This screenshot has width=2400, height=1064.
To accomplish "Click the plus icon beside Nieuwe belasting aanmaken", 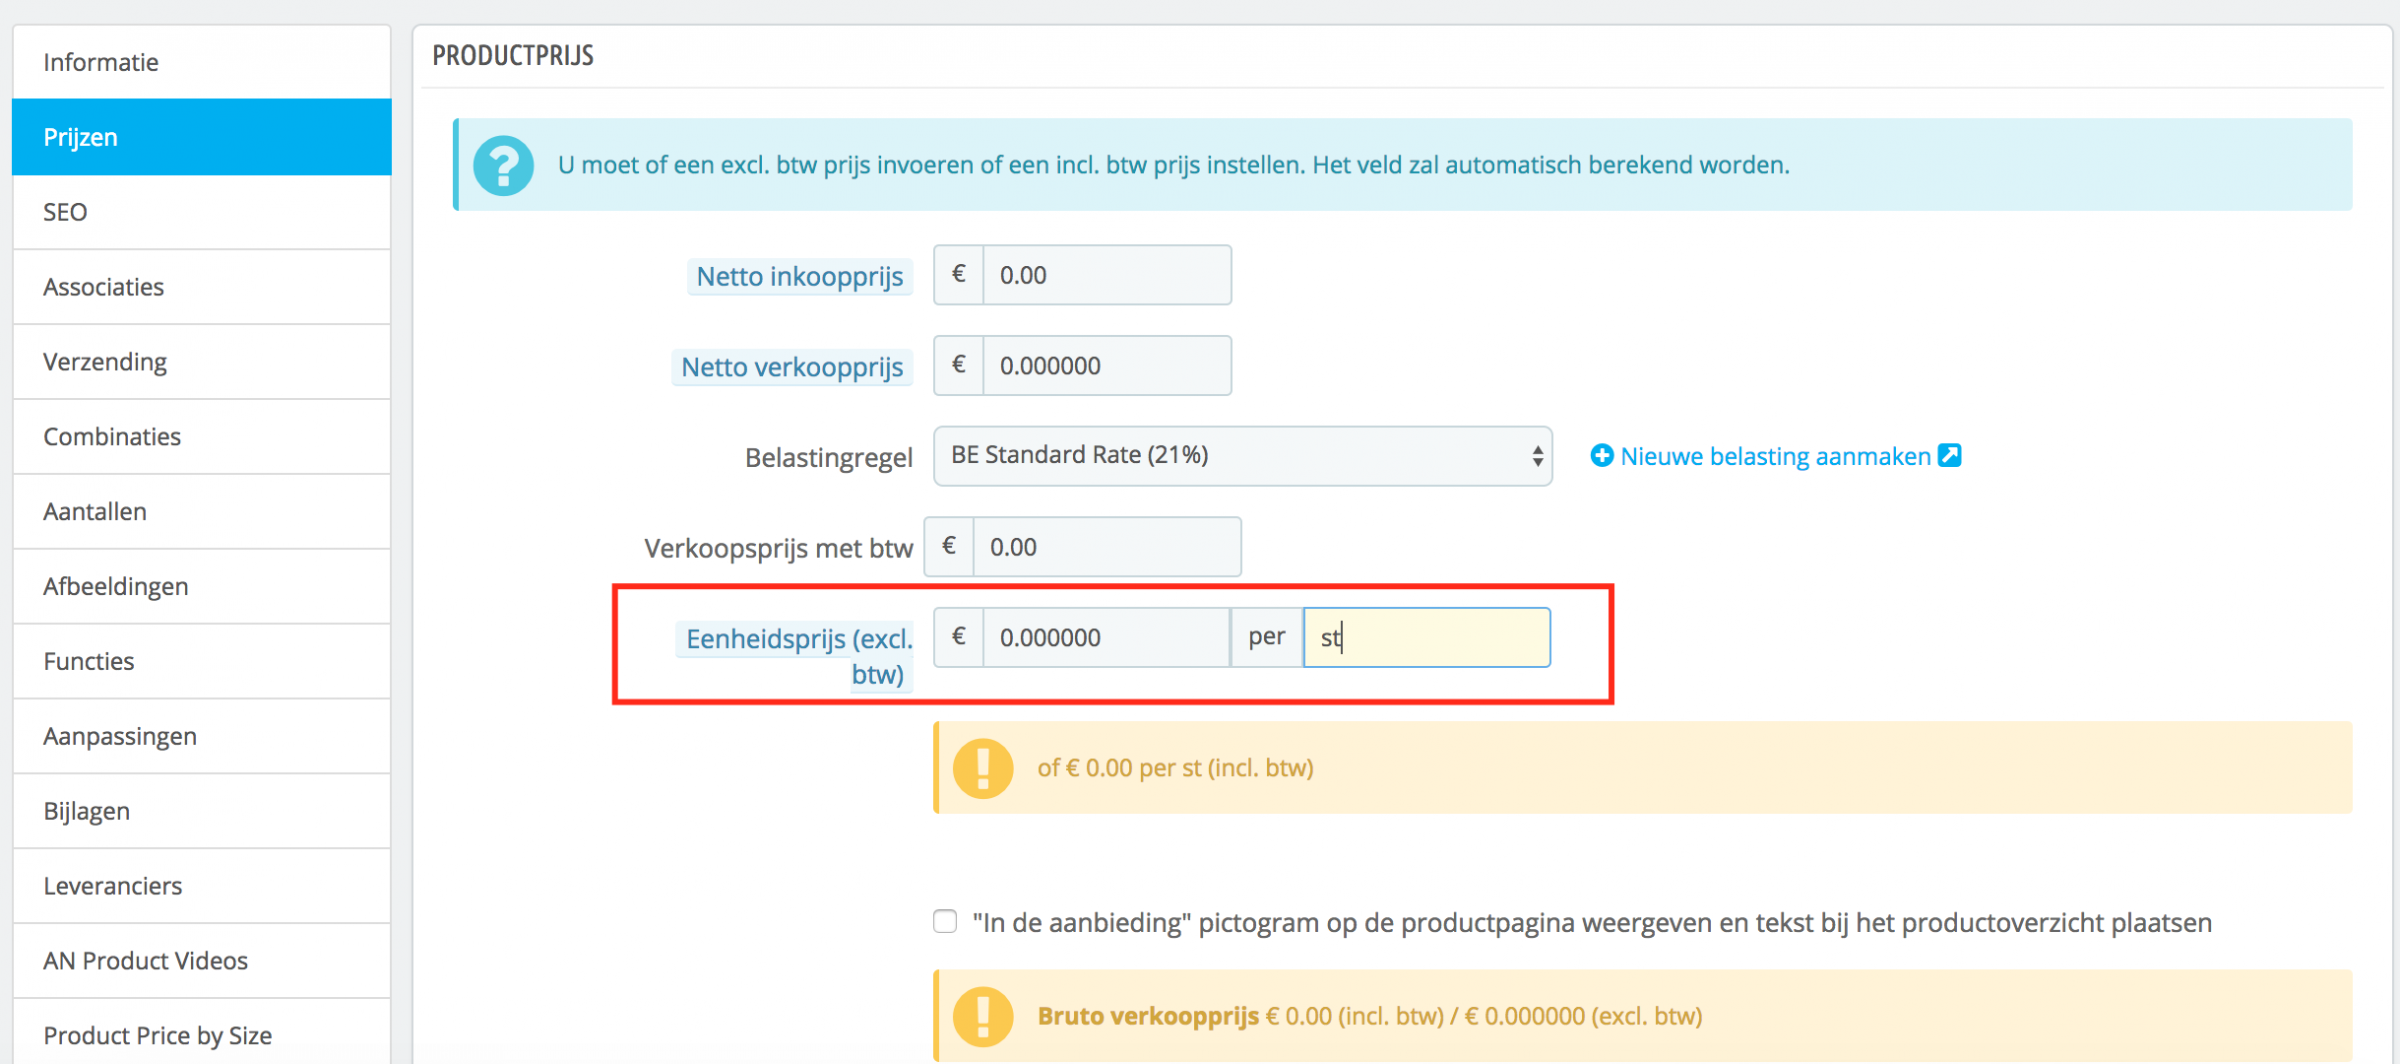I will tap(1601, 456).
